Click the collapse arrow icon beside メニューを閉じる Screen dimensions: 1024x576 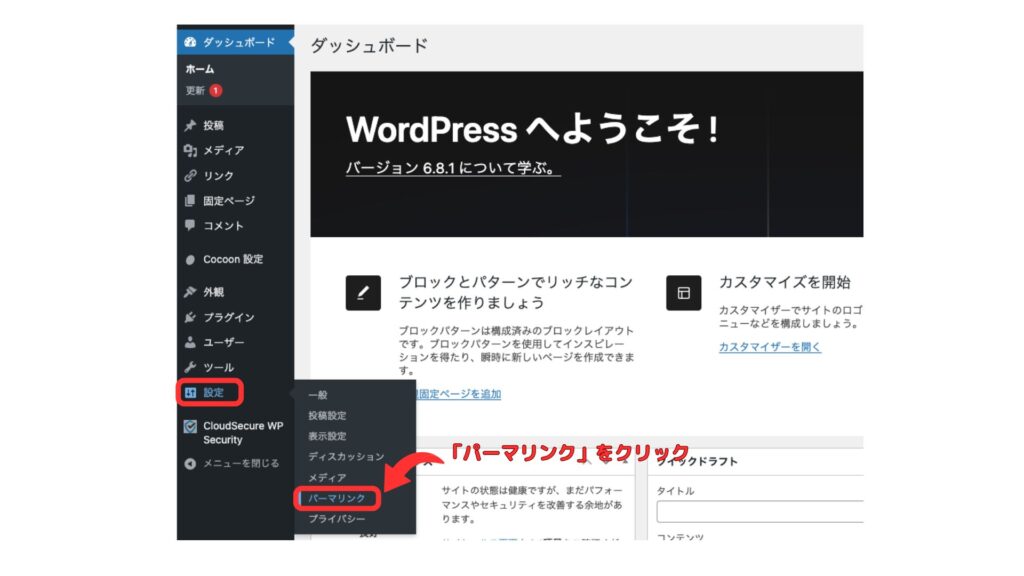(190, 464)
